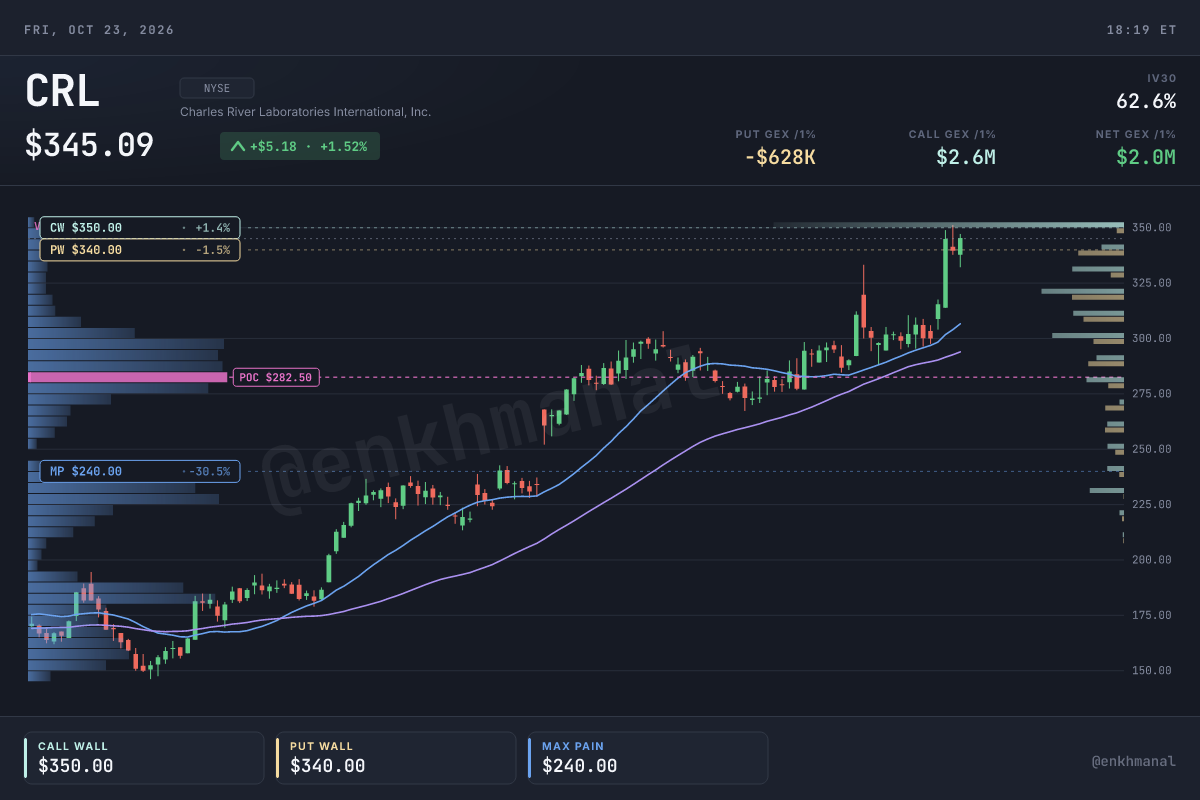
Task: Click the Max Pain $240.00 card
Action: click(648, 758)
